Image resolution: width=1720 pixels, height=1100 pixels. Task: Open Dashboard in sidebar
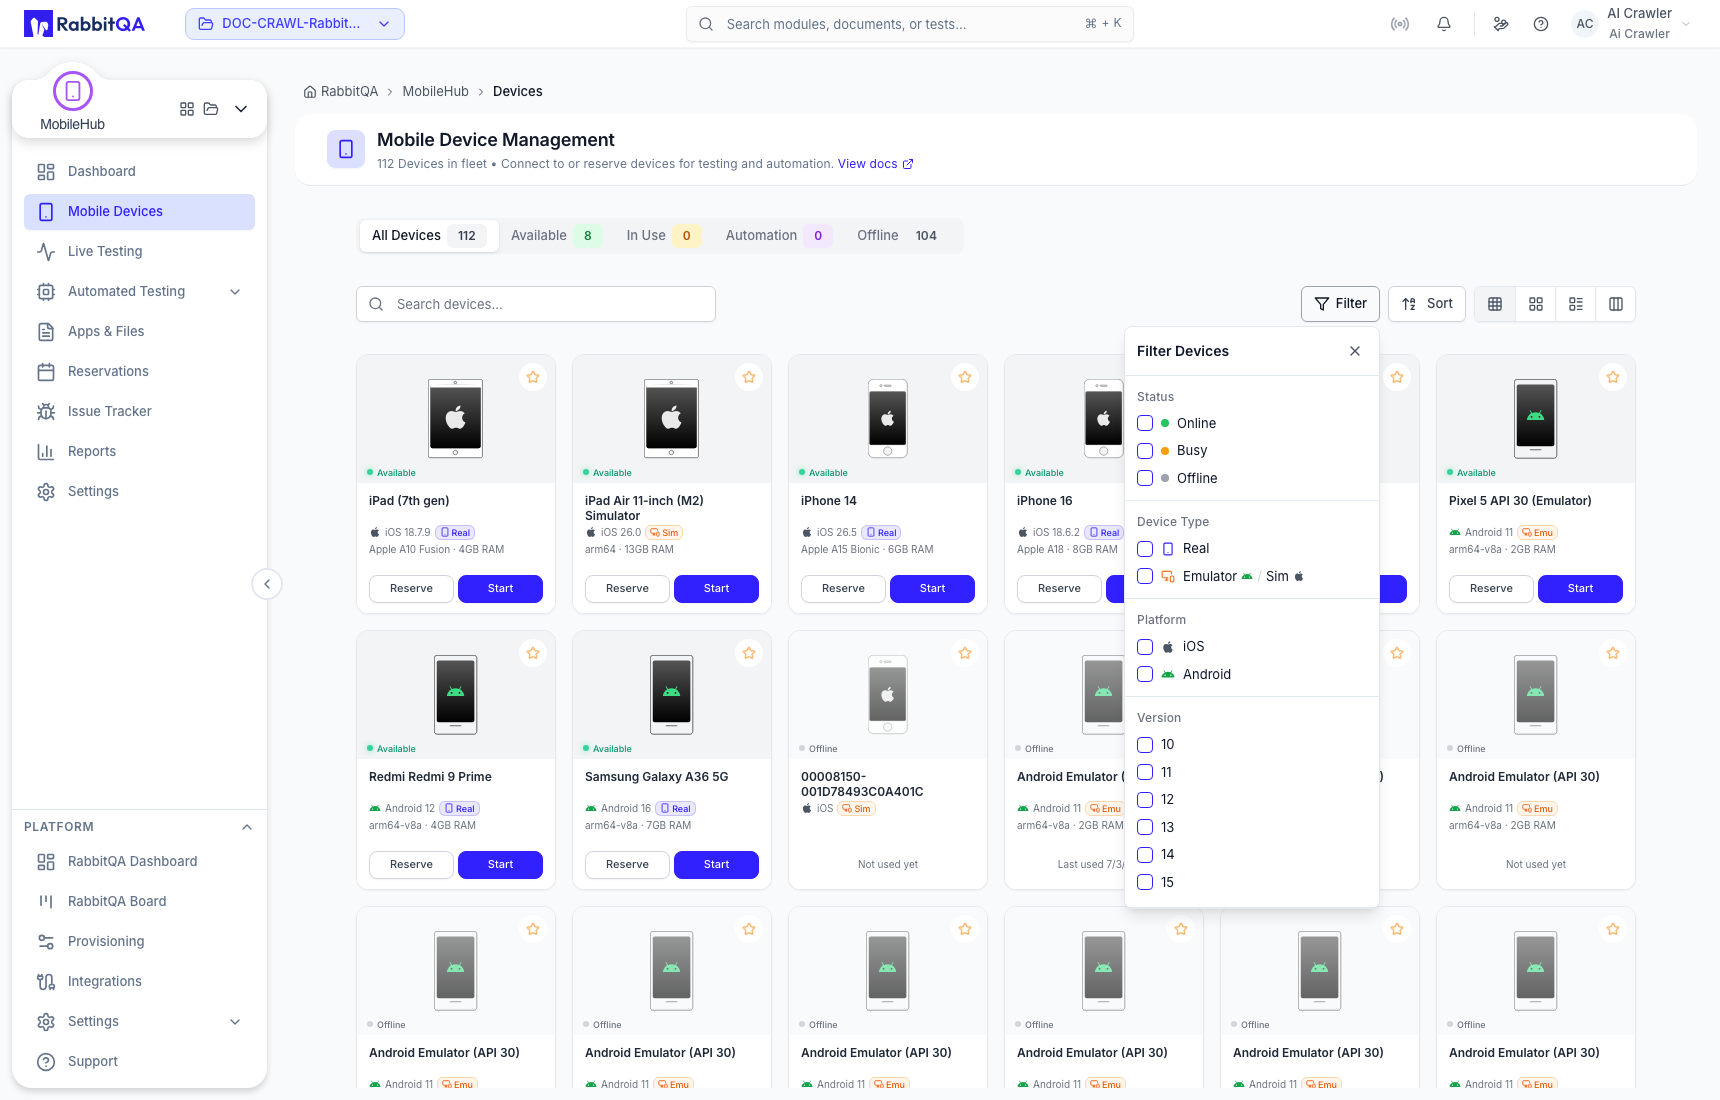pos(139,171)
